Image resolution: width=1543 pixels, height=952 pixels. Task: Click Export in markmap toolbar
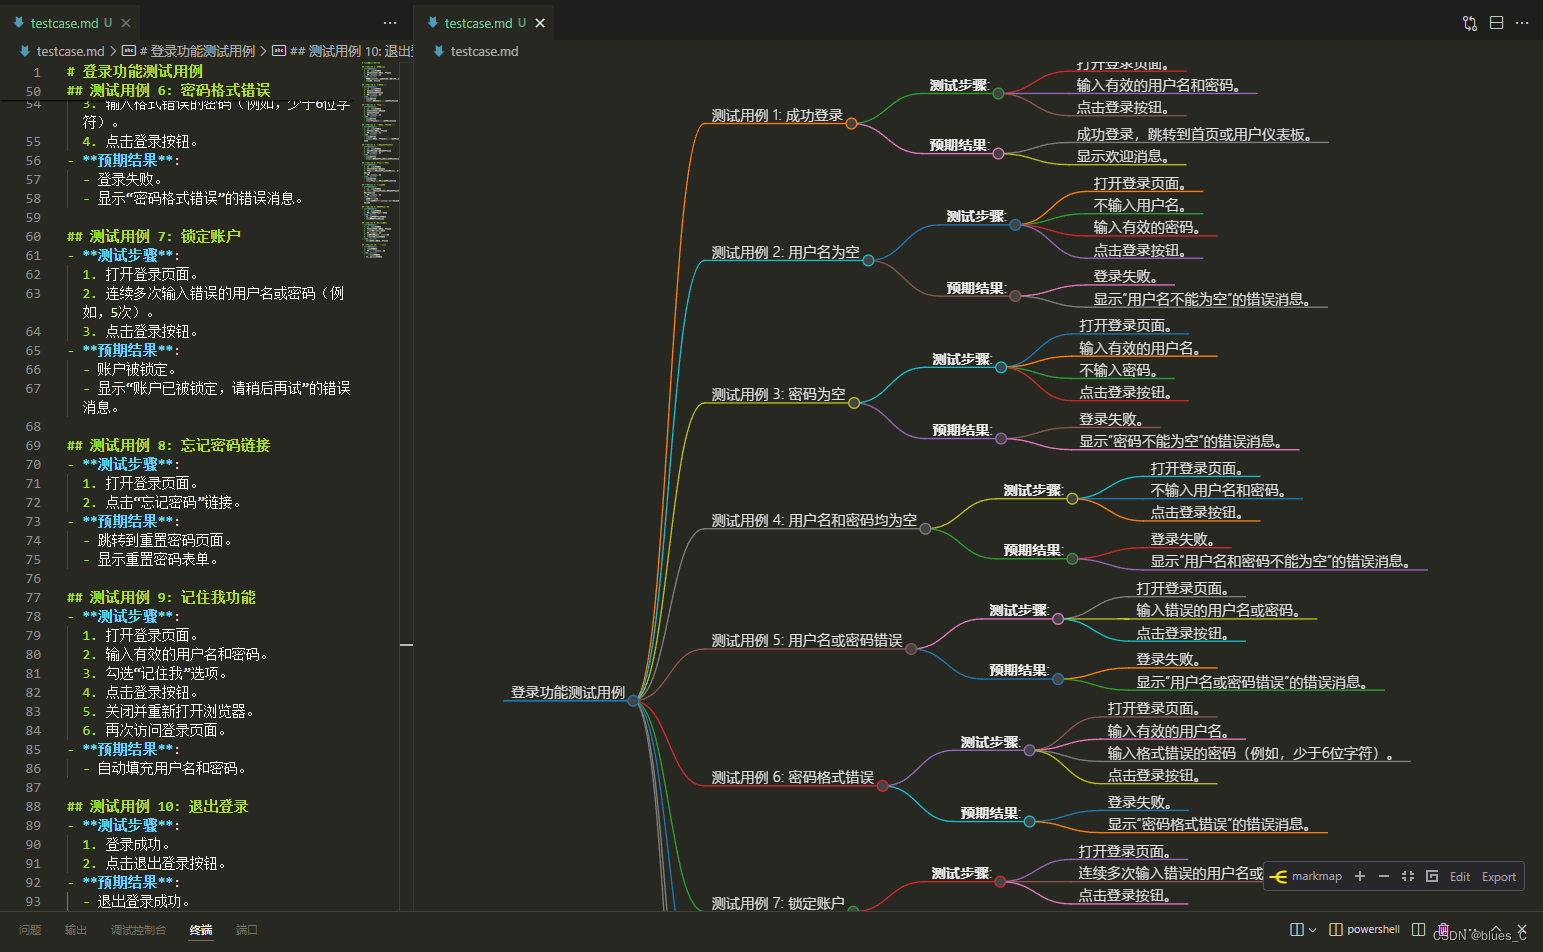tap(1498, 877)
